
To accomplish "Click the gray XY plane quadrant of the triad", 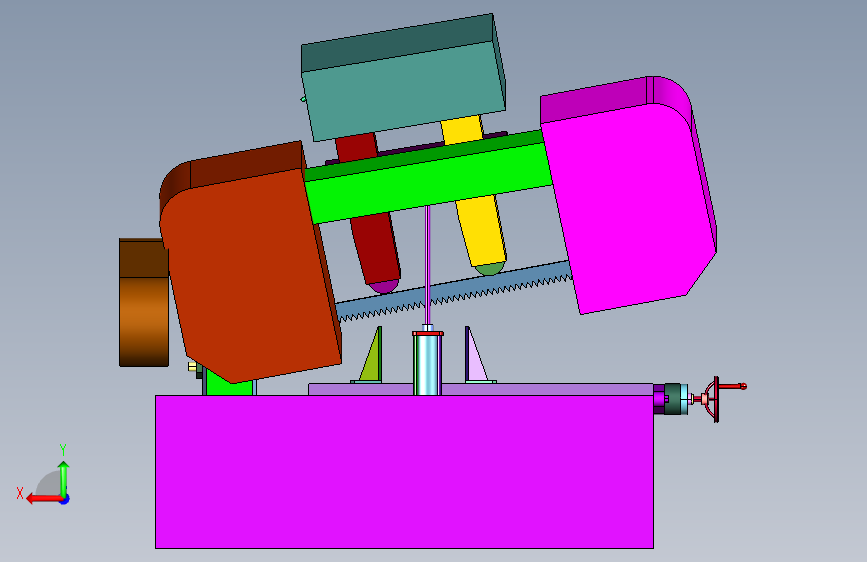I will 49,484.
